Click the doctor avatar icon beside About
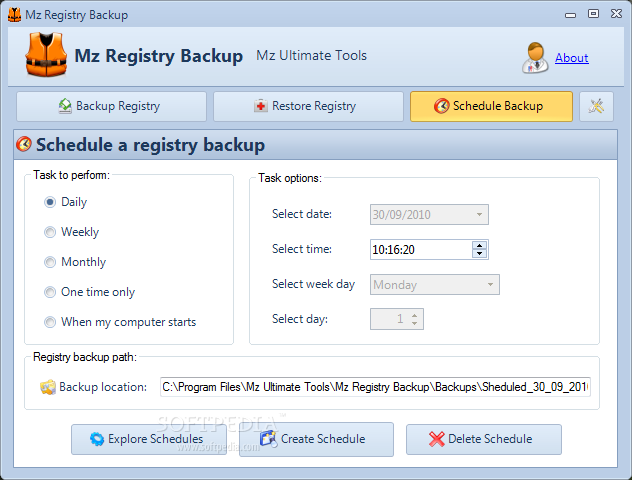 click(x=535, y=58)
